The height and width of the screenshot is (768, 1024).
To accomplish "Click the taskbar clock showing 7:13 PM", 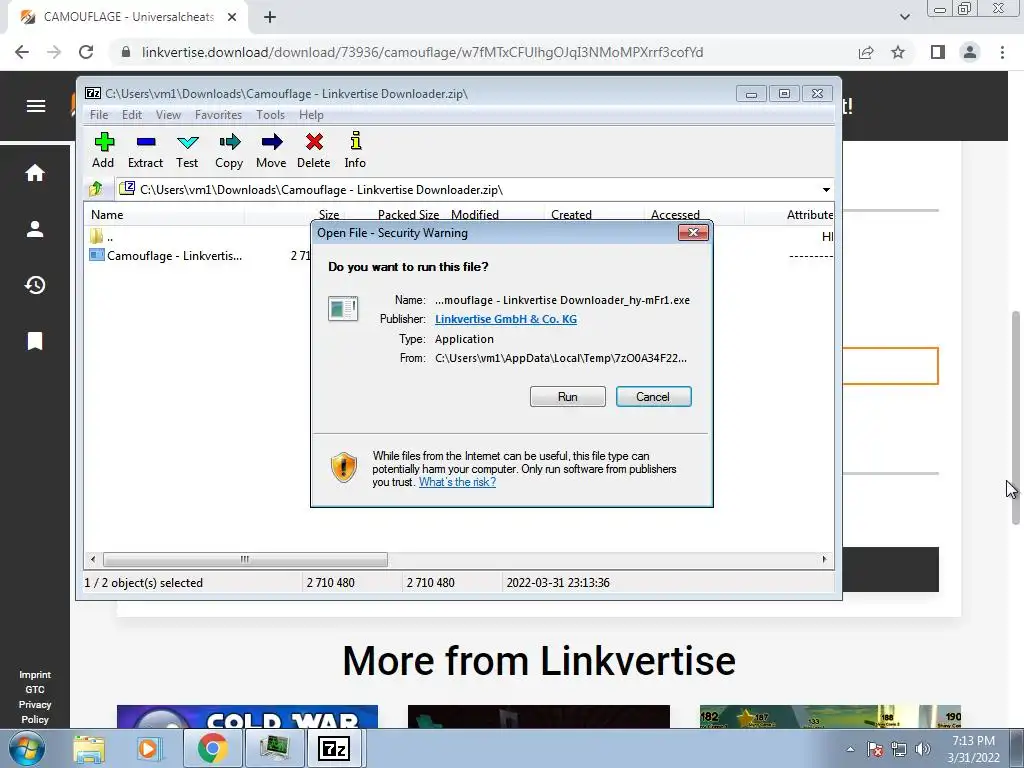I will (x=974, y=749).
